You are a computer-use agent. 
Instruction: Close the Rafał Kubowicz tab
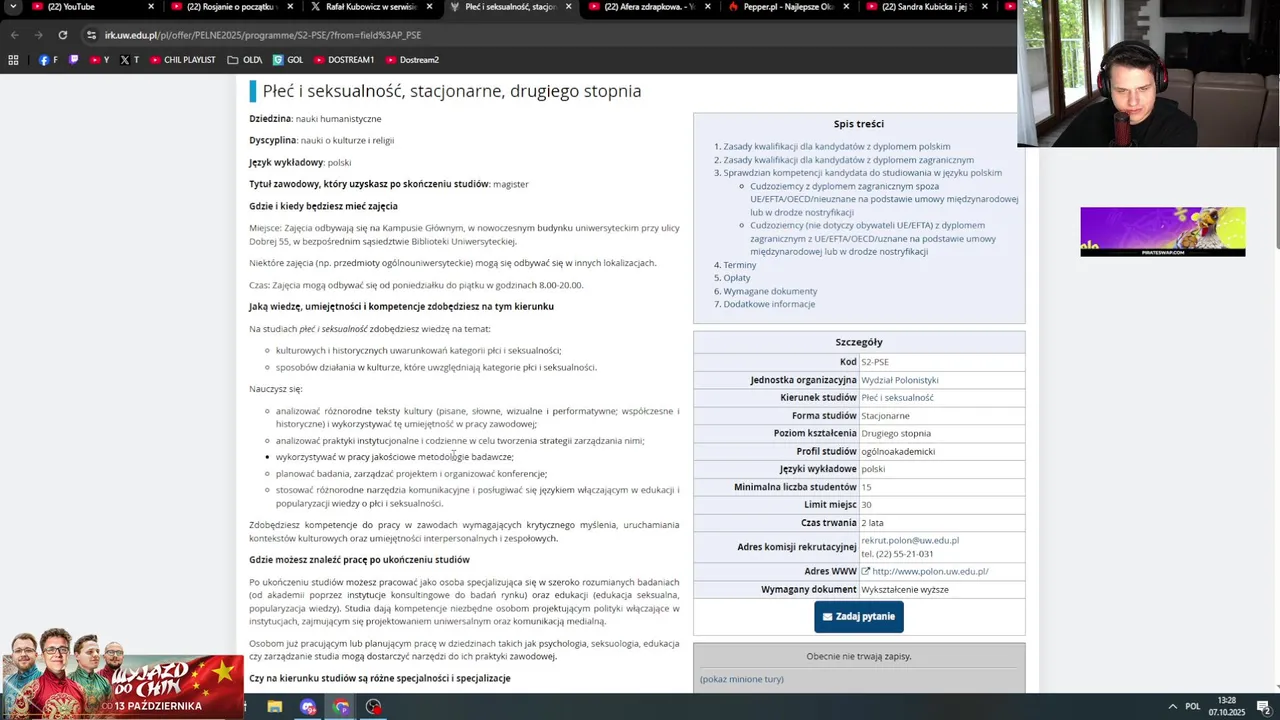[429, 7]
